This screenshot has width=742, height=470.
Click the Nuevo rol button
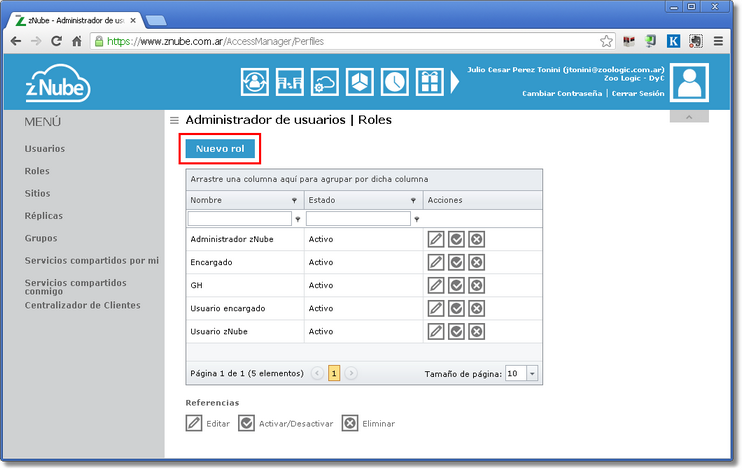coord(219,148)
